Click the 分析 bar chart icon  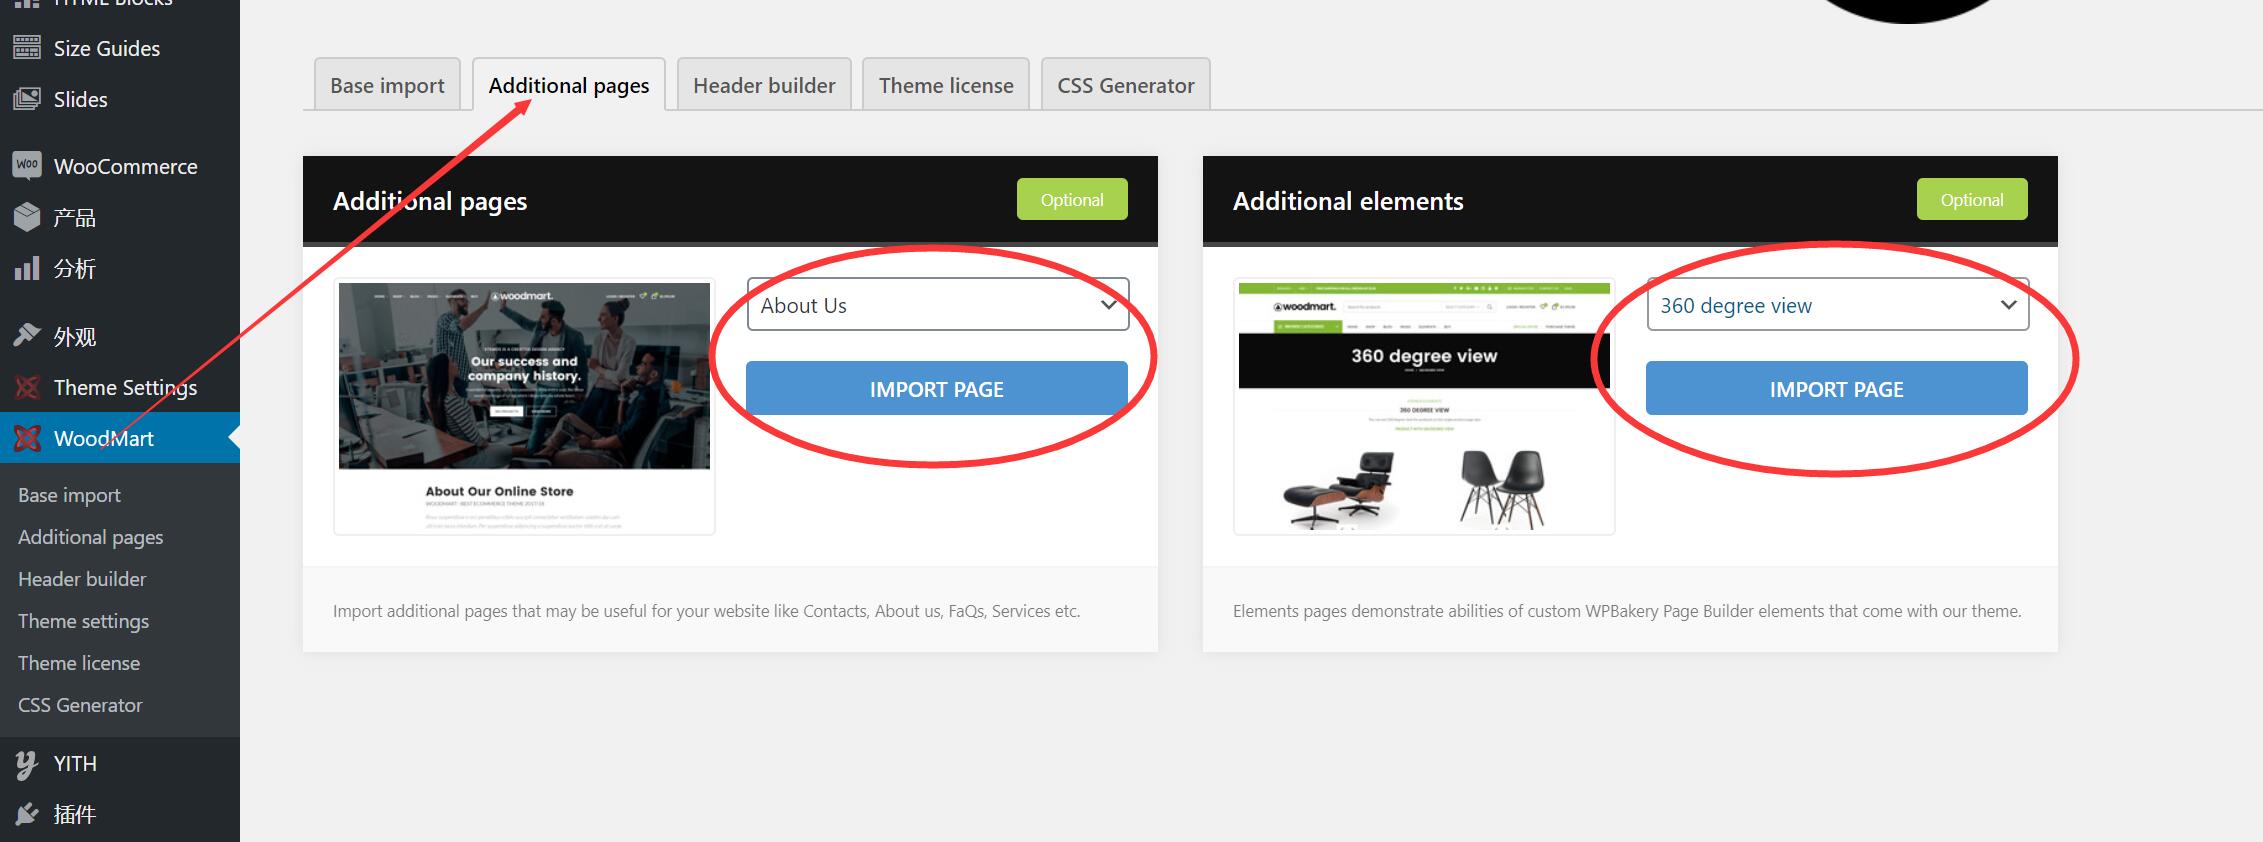[27, 268]
